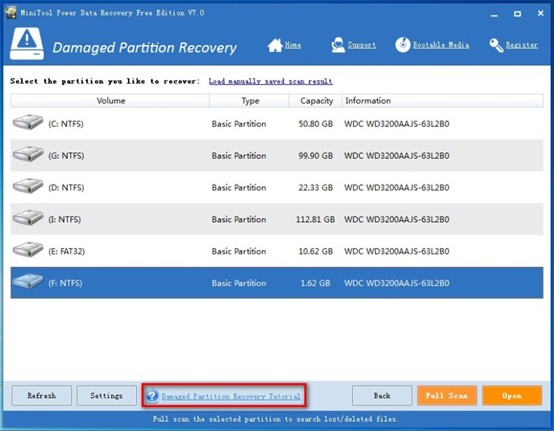Select the G: NTFS drive icon
This screenshot has height=431, width=554.
[x=28, y=154]
